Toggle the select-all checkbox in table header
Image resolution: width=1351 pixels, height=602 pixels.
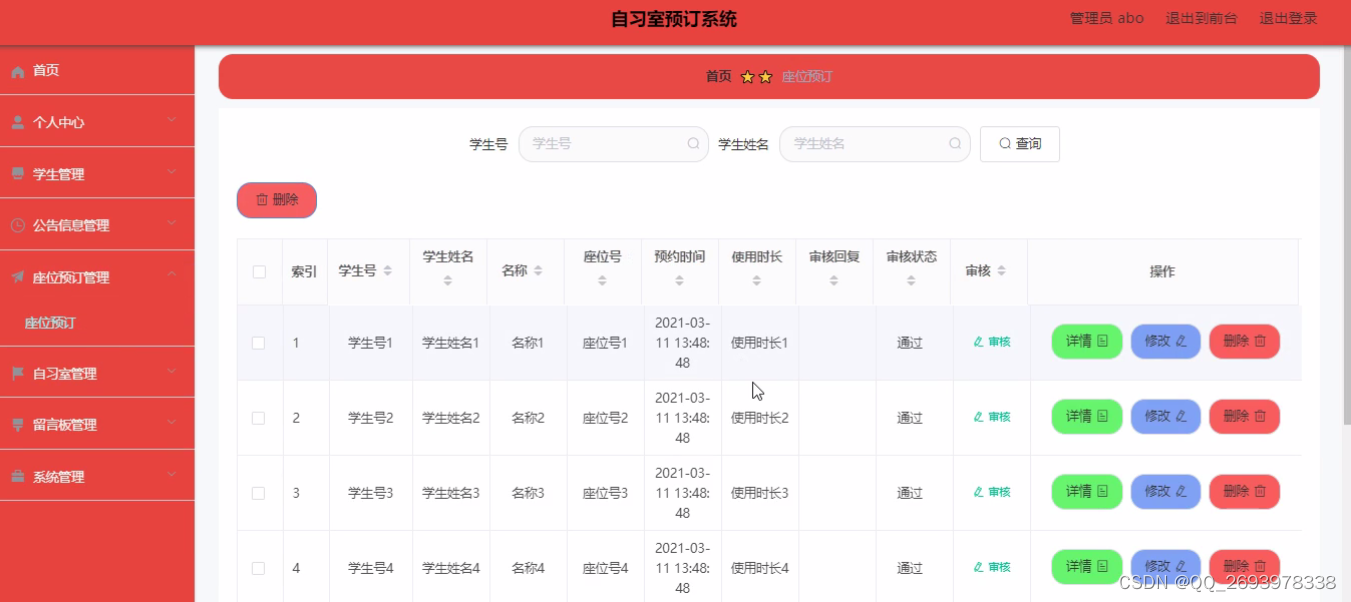click(259, 272)
